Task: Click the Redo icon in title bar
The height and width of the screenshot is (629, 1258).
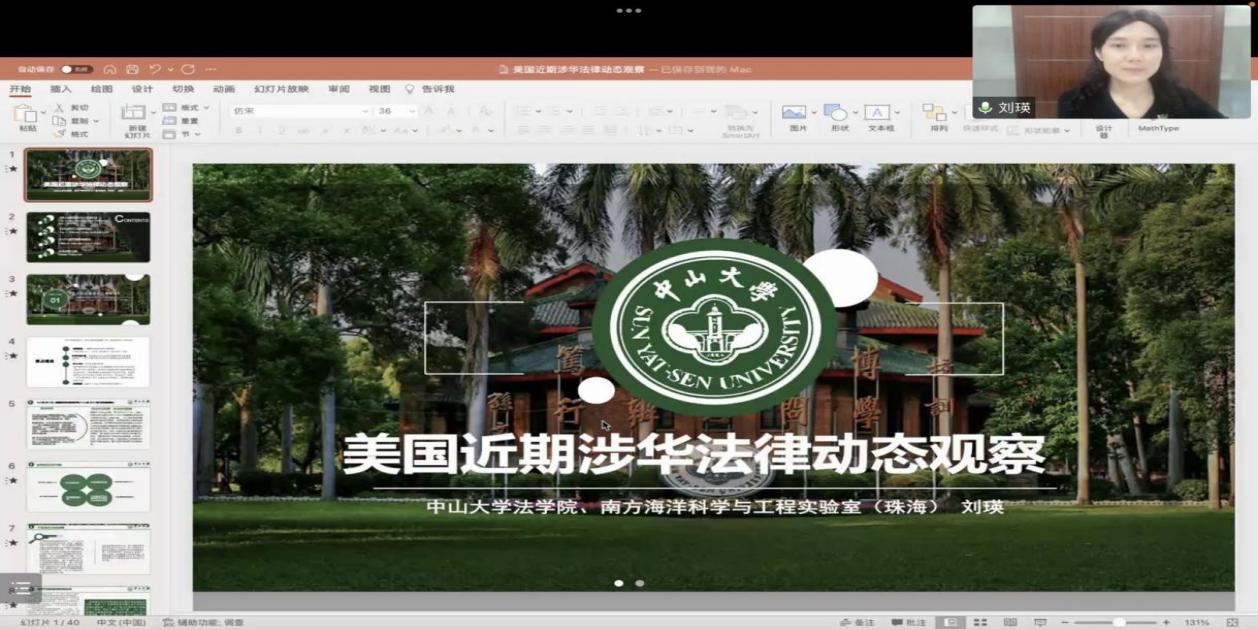Action: [188, 69]
